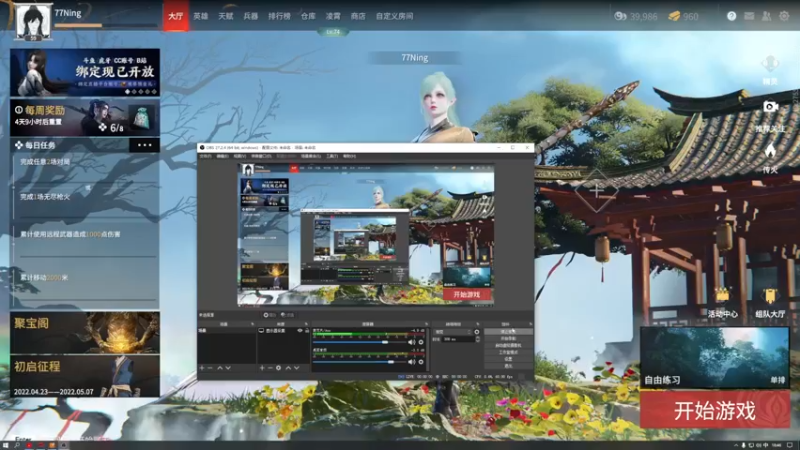The height and width of the screenshot is (450, 800).
Task: Open the 自定义房间 custom room tab
Action: click(x=394, y=16)
